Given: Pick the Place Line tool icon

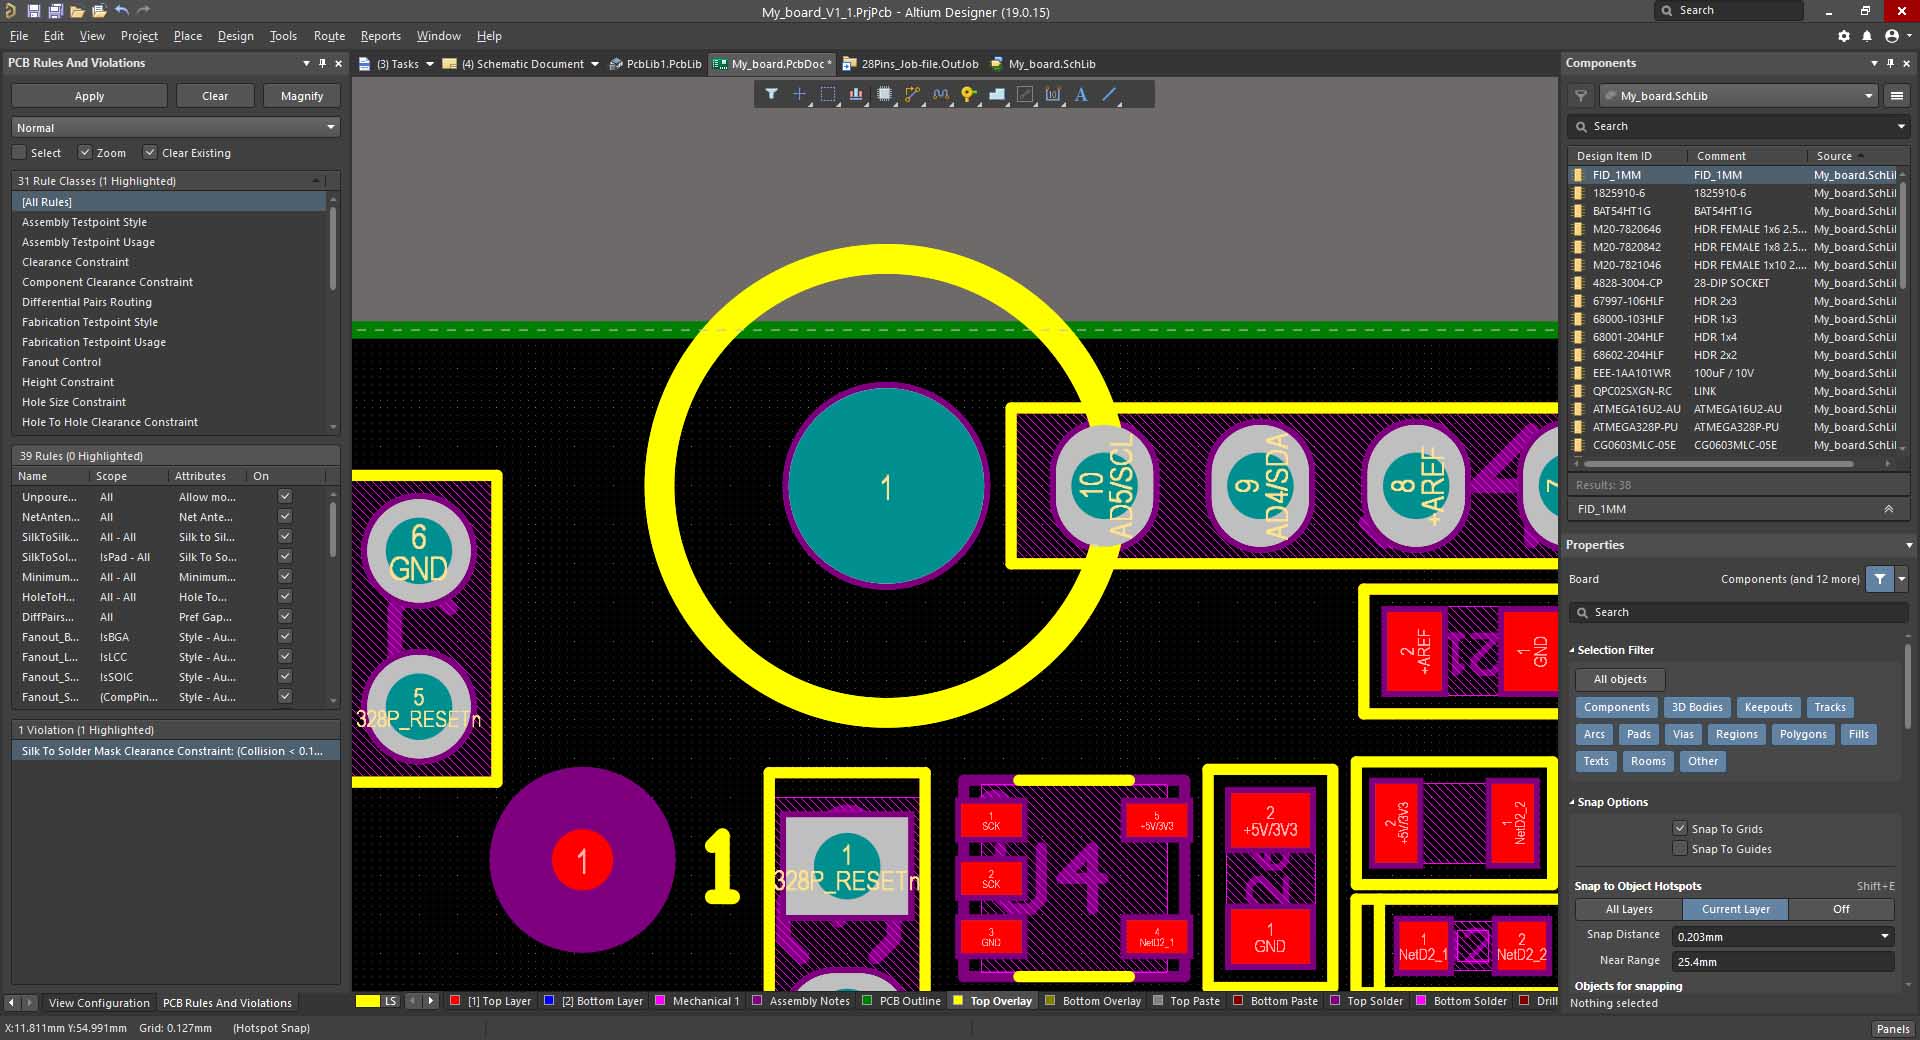Looking at the screenshot, I should pos(1109,94).
